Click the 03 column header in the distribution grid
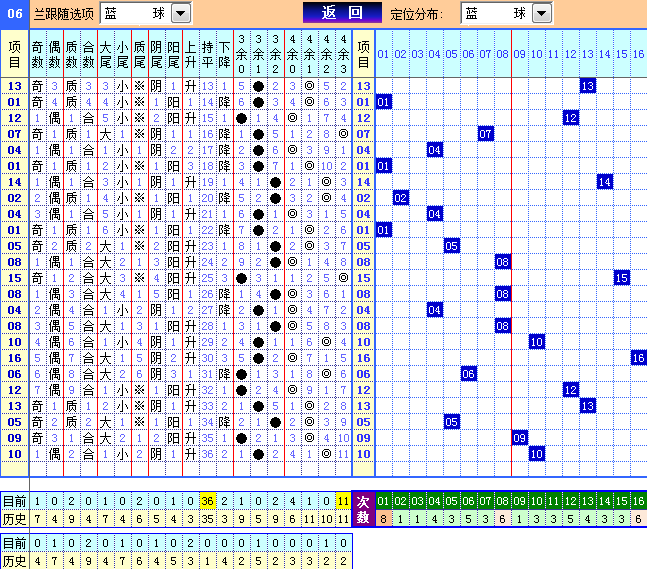Viewport: 647px width, 569px height. click(417, 54)
